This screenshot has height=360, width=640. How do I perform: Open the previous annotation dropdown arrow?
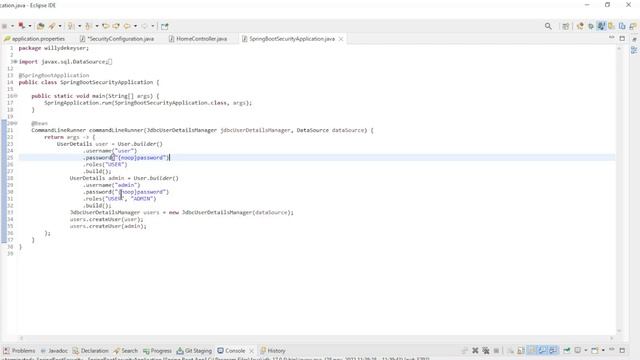click(x=97, y=26)
